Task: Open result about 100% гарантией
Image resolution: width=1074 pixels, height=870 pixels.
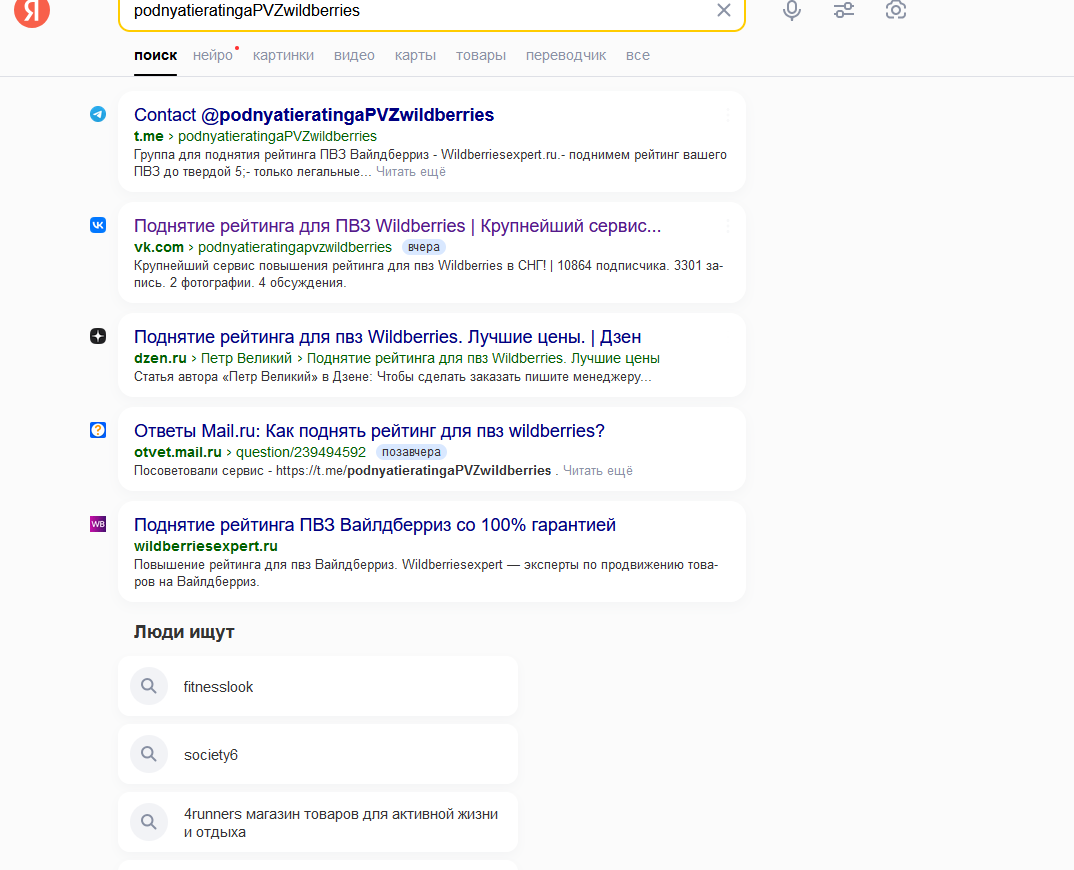Action: click(375, 524)
